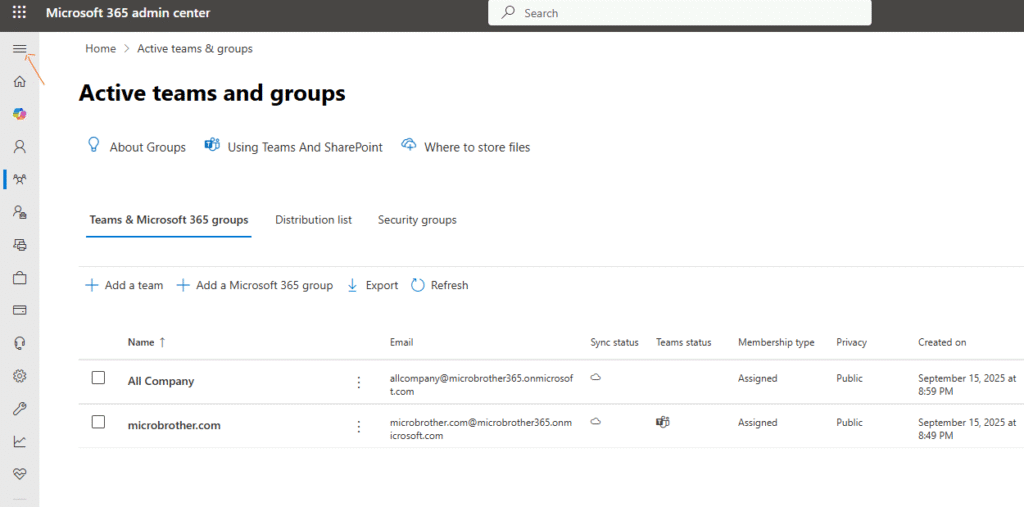Open Health heart icon in sidebar
This screenshot has height=507, width=1024.
coord(19,474)
